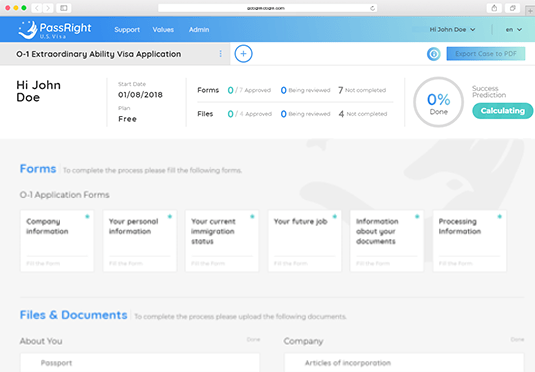Click Export Case to PDF button
The height and width of the screenshot is (372, 535).
click(x=486, y=54)
